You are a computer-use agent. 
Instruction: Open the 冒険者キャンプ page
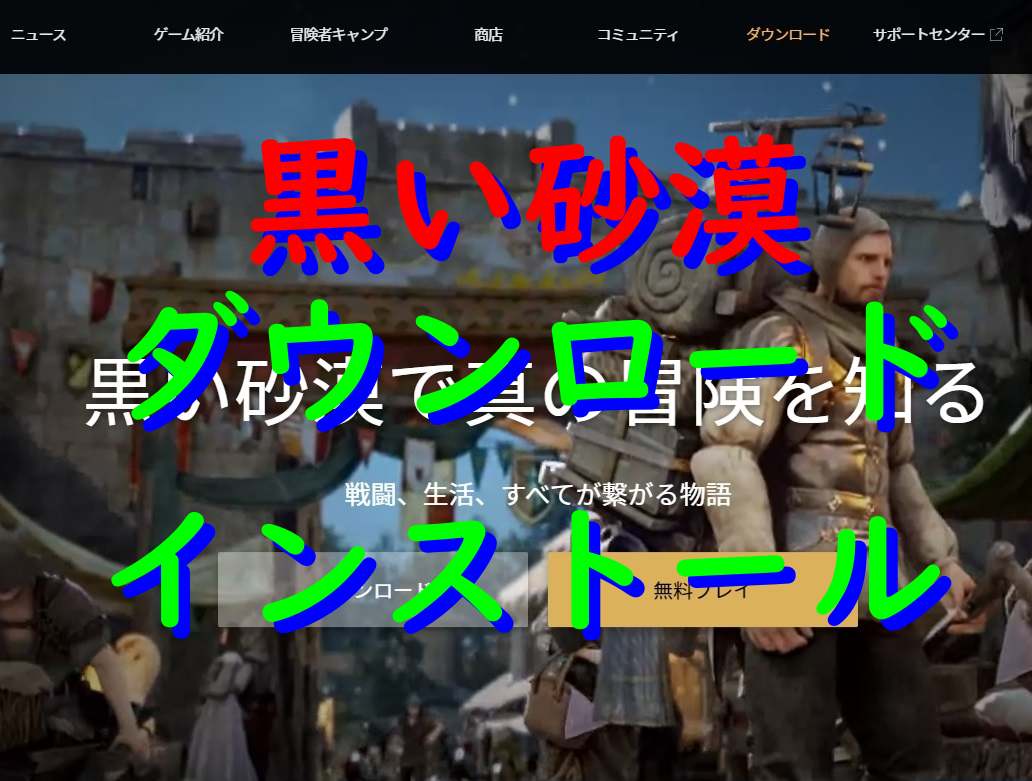pyautogui.click(x=337, y=33)
